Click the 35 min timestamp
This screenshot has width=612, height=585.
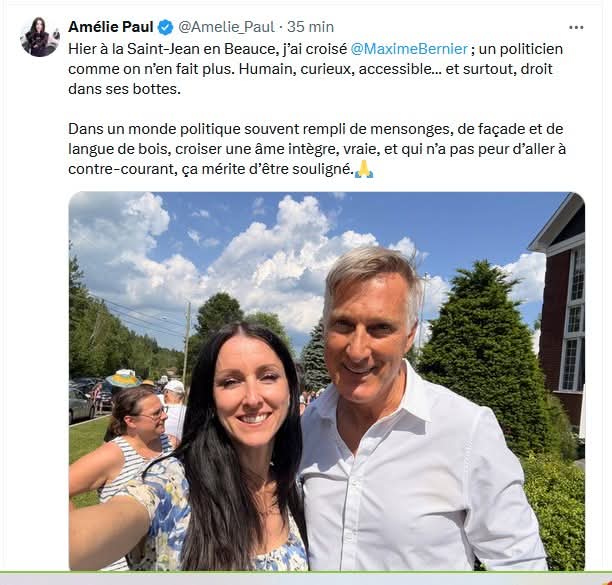coord(311,27)
